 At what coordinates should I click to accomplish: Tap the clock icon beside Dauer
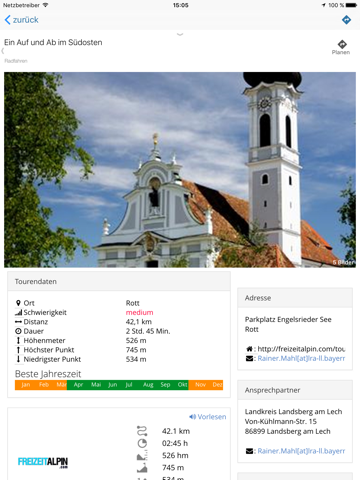pos(18,331)
